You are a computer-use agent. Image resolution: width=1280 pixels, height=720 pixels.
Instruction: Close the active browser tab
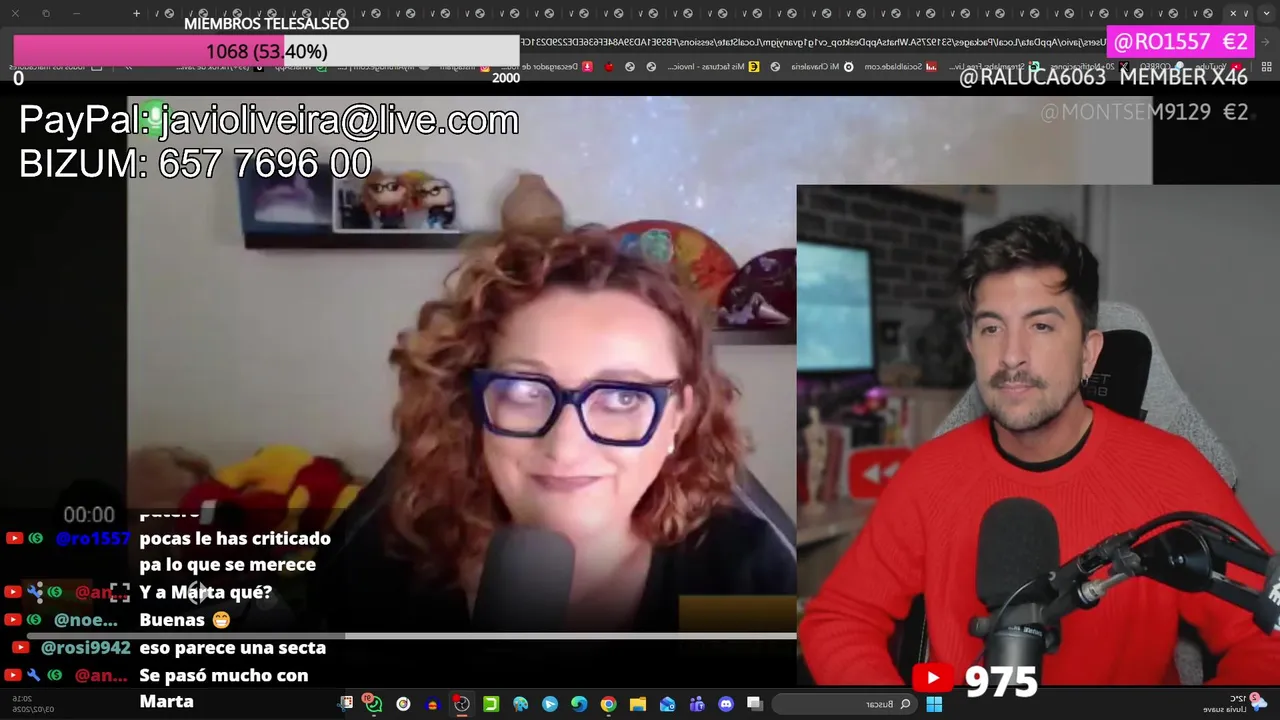pyautogui.click(x=1232, y=13)
